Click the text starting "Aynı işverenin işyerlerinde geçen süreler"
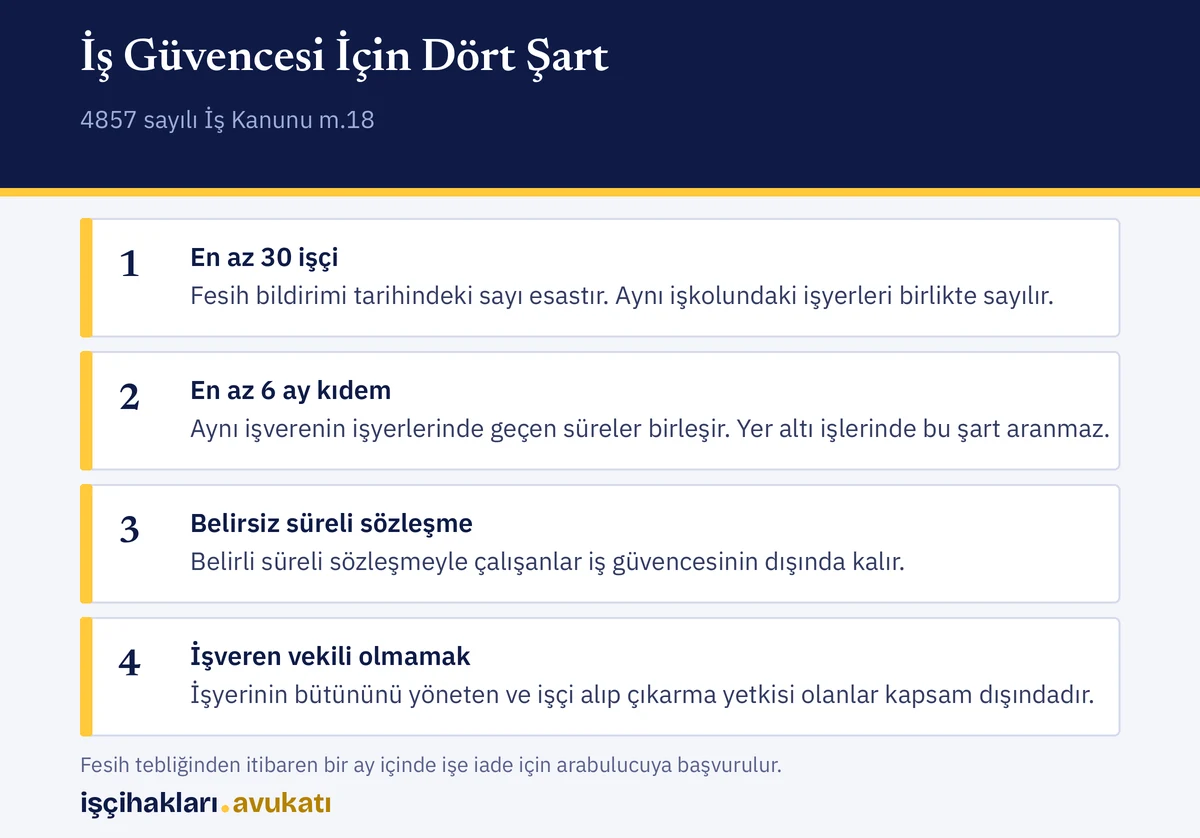 coord(650,429)
